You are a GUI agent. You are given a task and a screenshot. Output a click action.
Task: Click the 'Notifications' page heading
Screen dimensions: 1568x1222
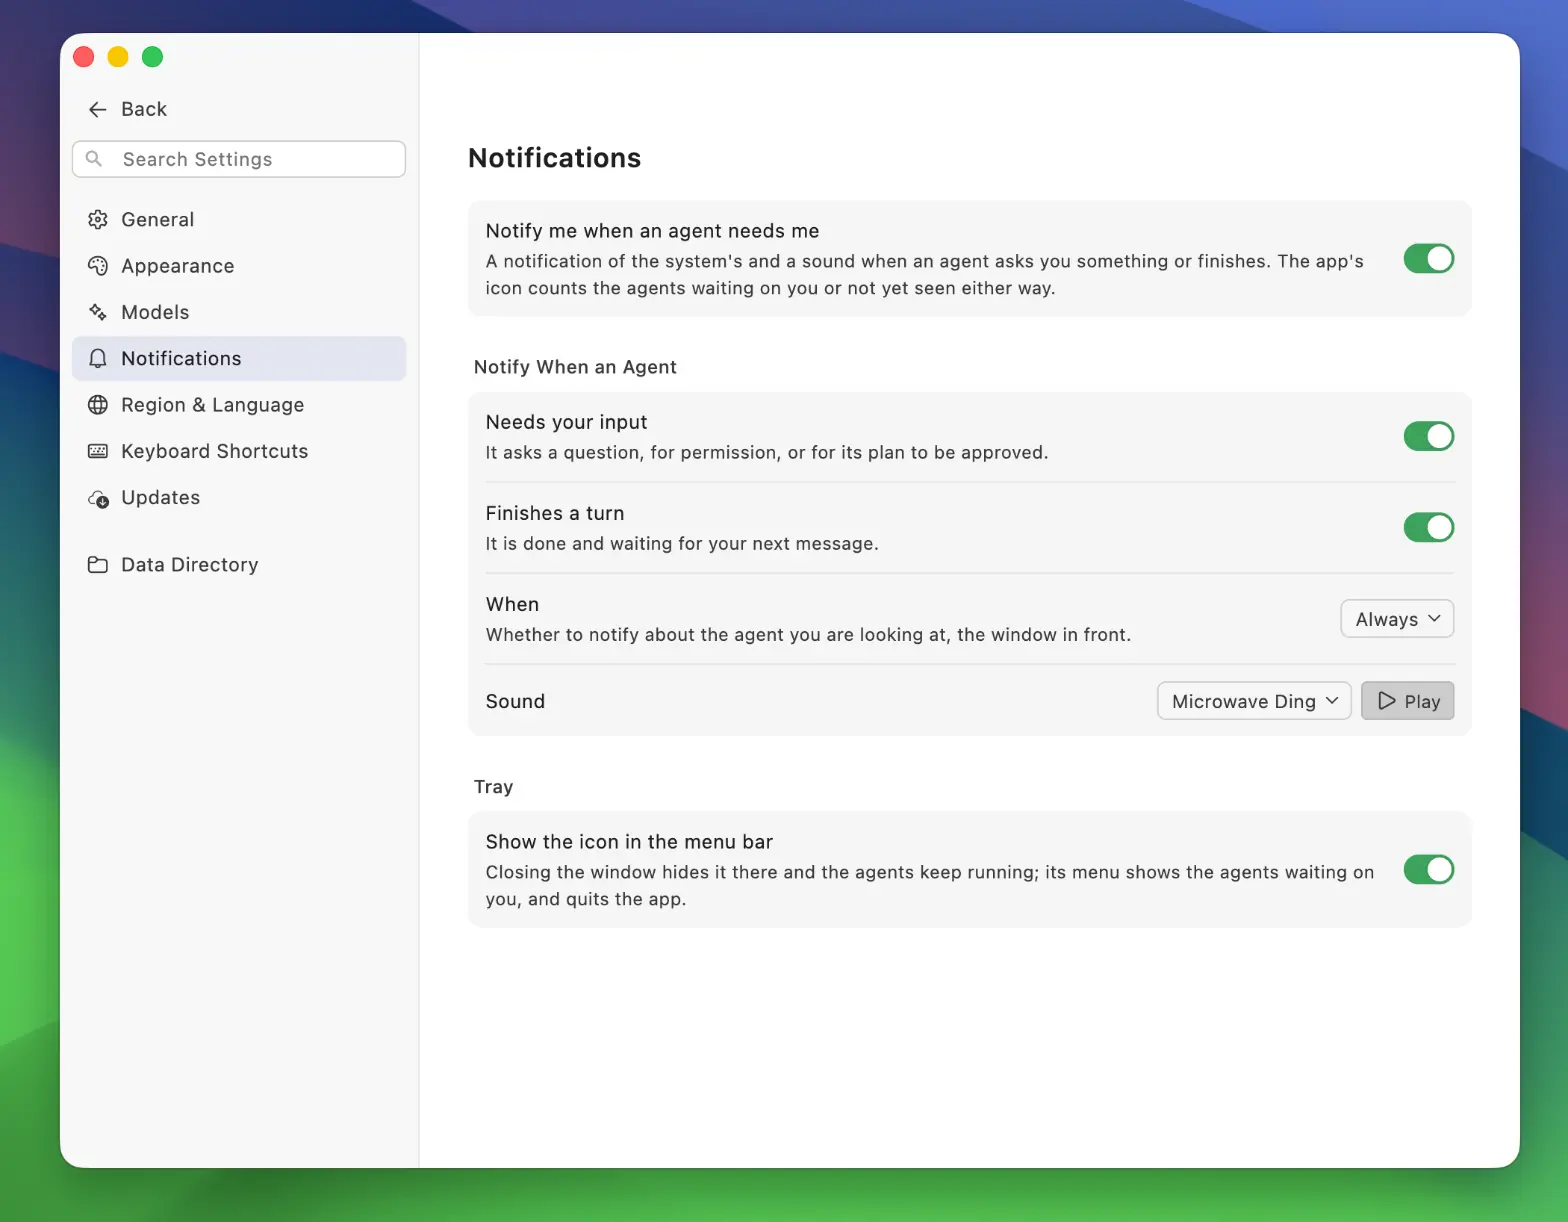click(555, 158)
